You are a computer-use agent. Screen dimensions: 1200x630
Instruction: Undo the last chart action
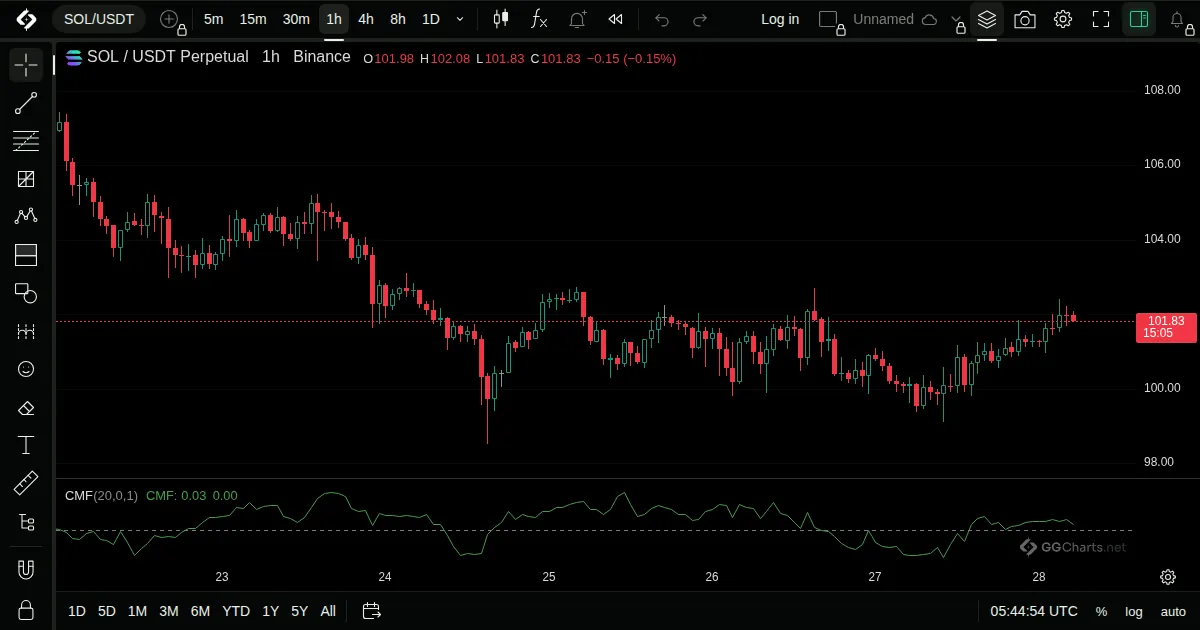coord(662,19)
